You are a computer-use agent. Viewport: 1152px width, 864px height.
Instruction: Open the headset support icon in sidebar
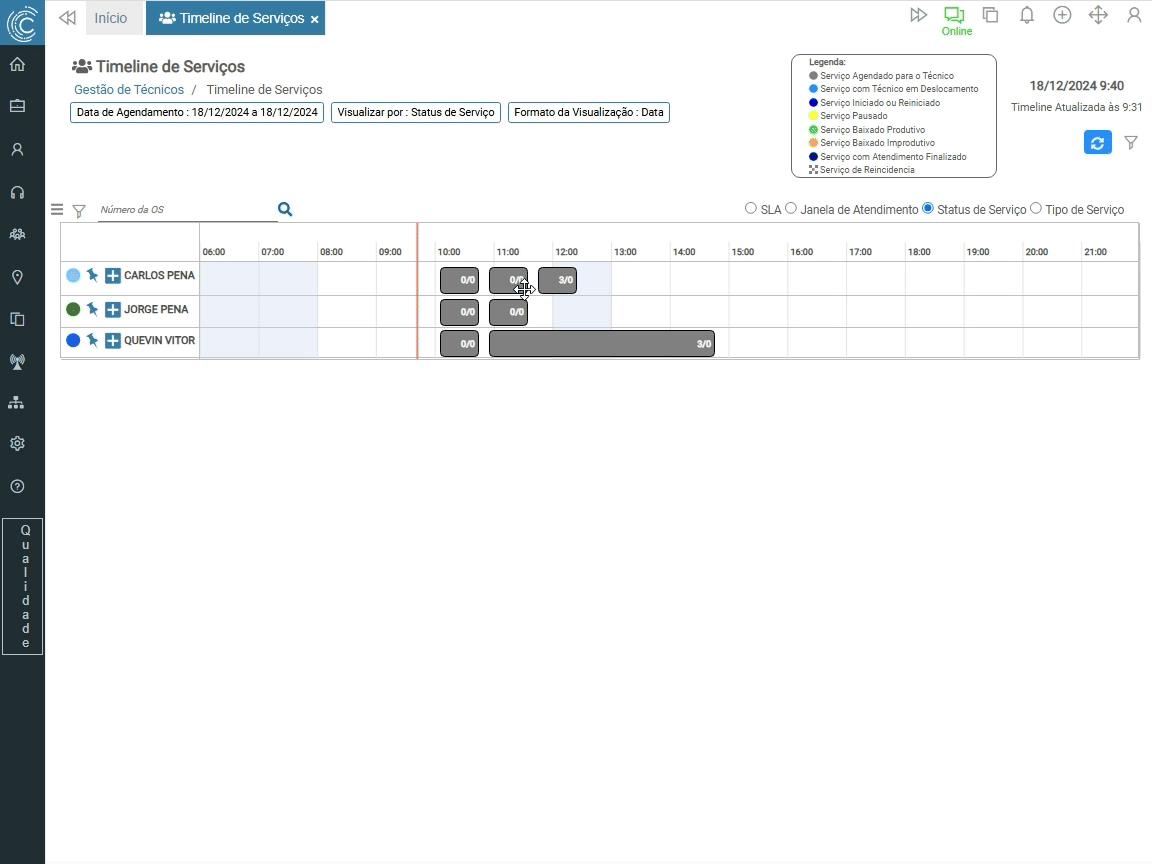17,192
